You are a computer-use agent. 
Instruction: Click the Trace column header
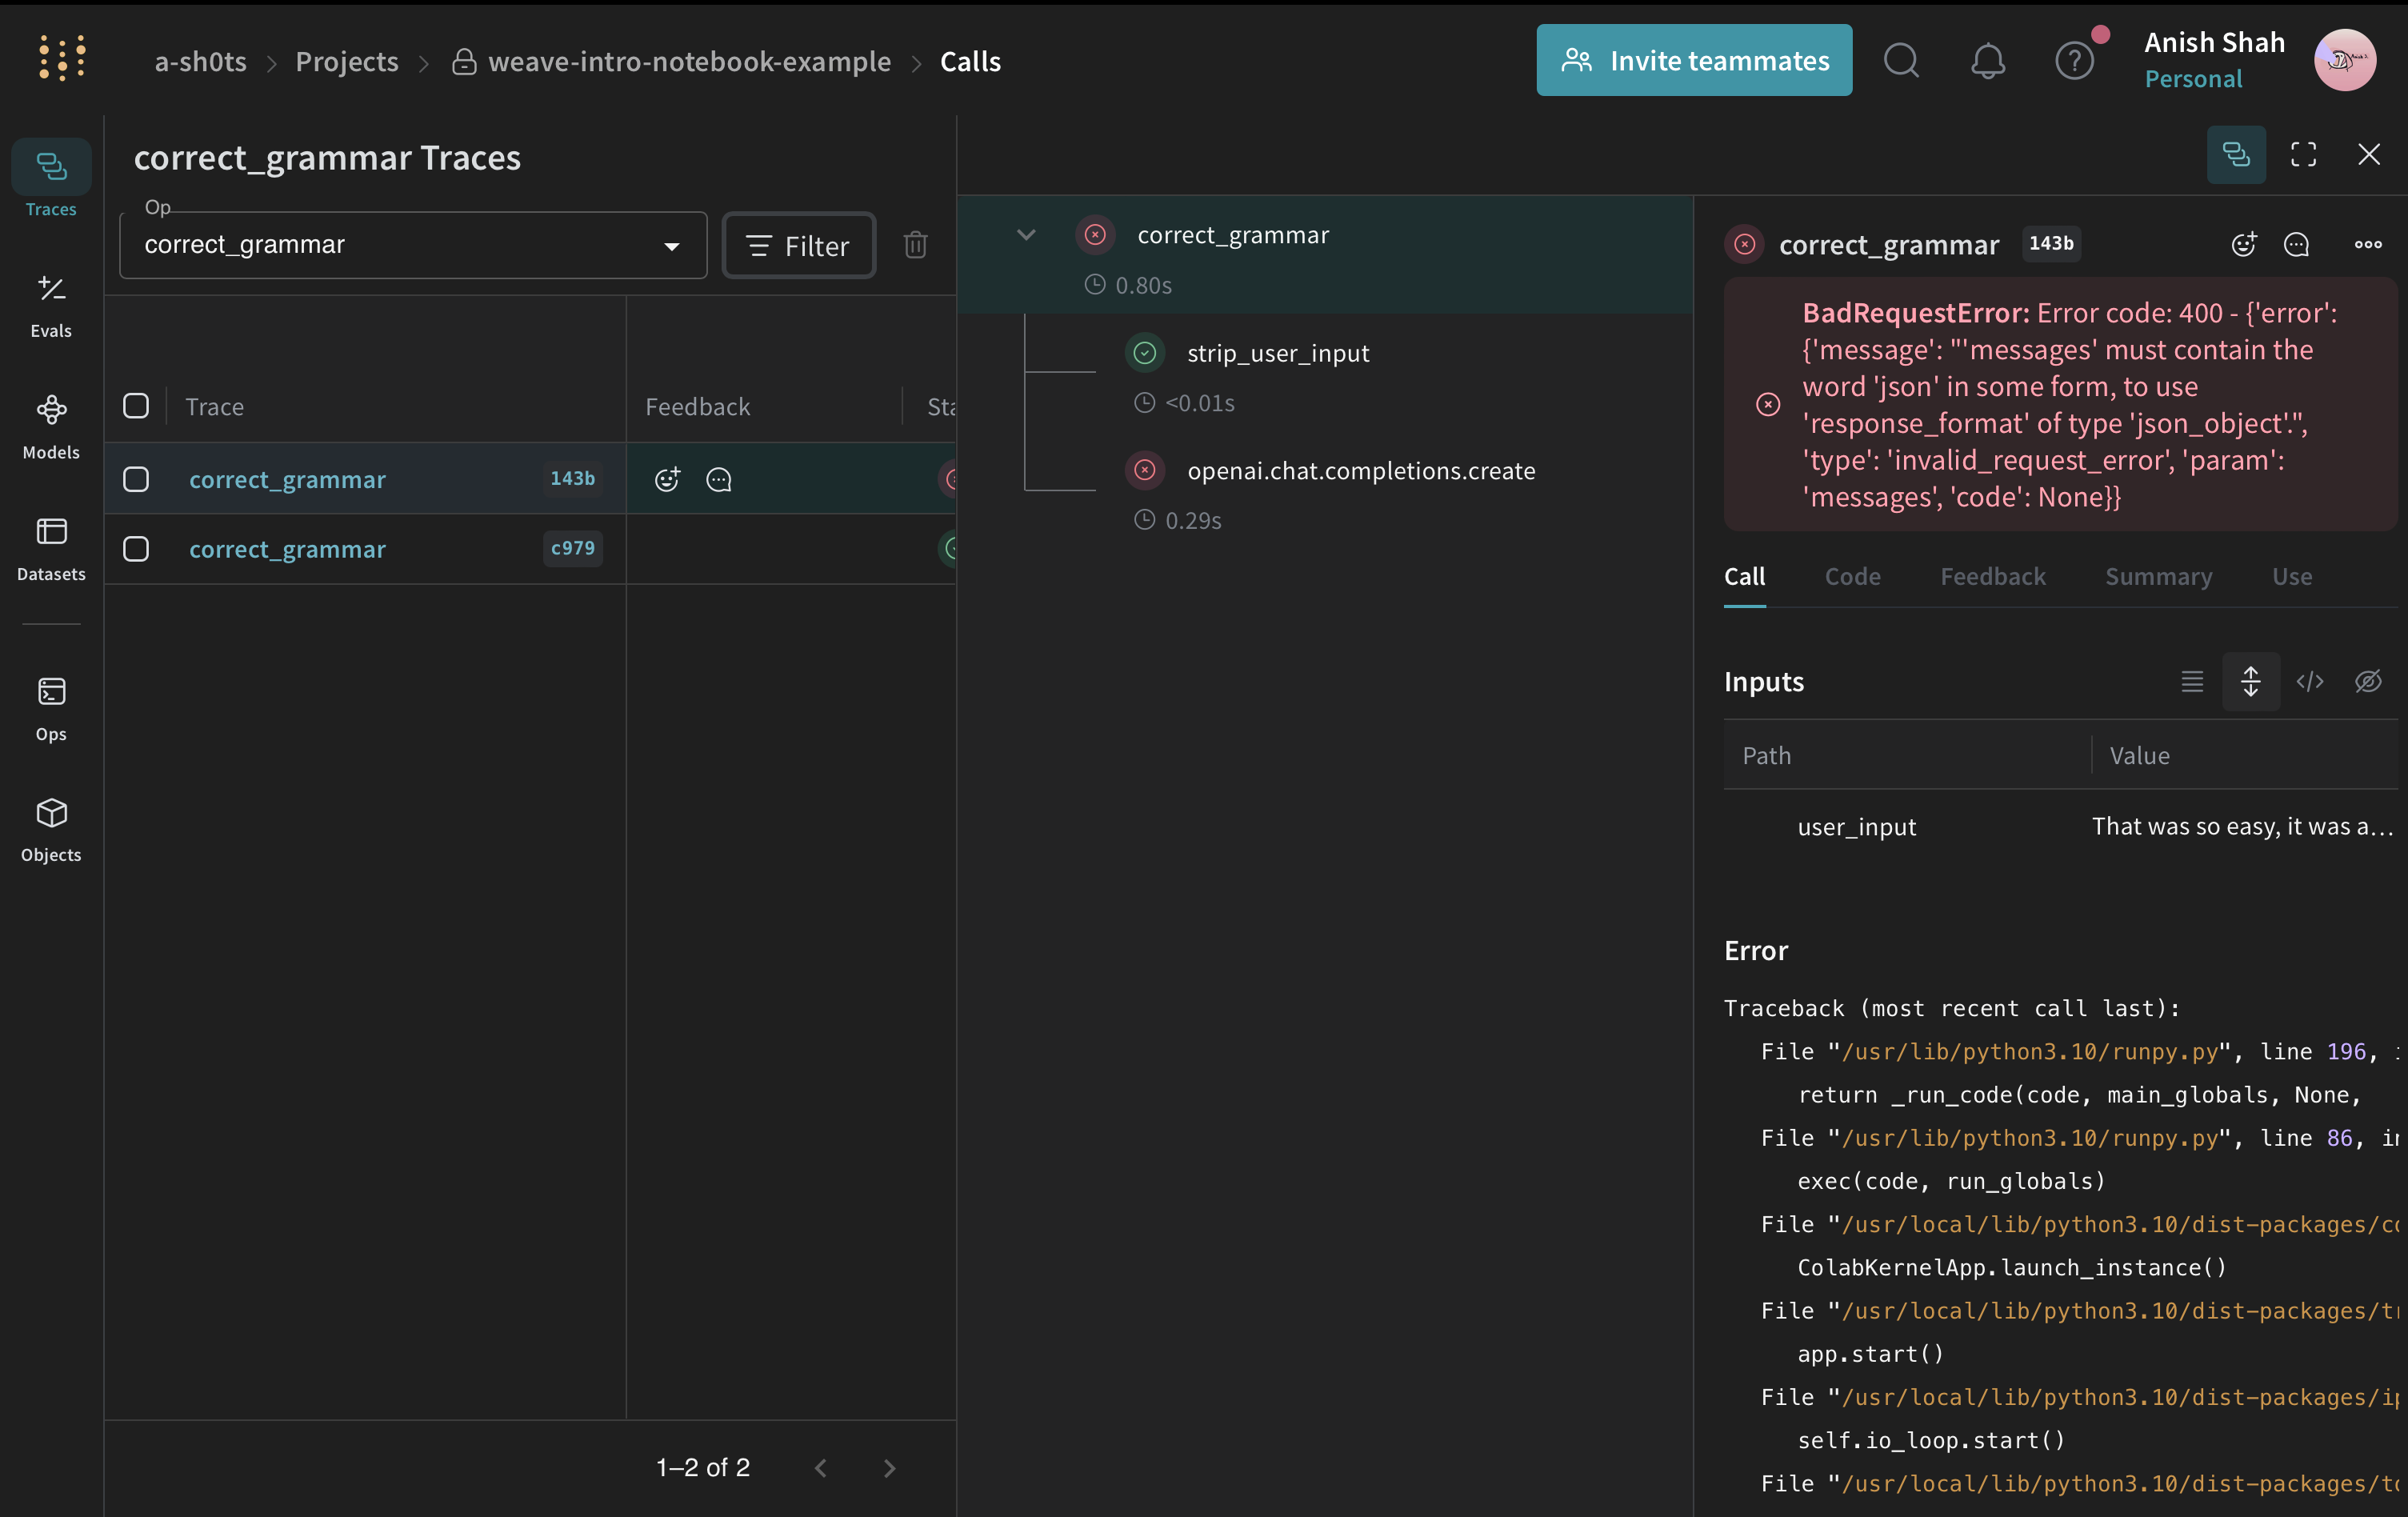coord(214,407)
